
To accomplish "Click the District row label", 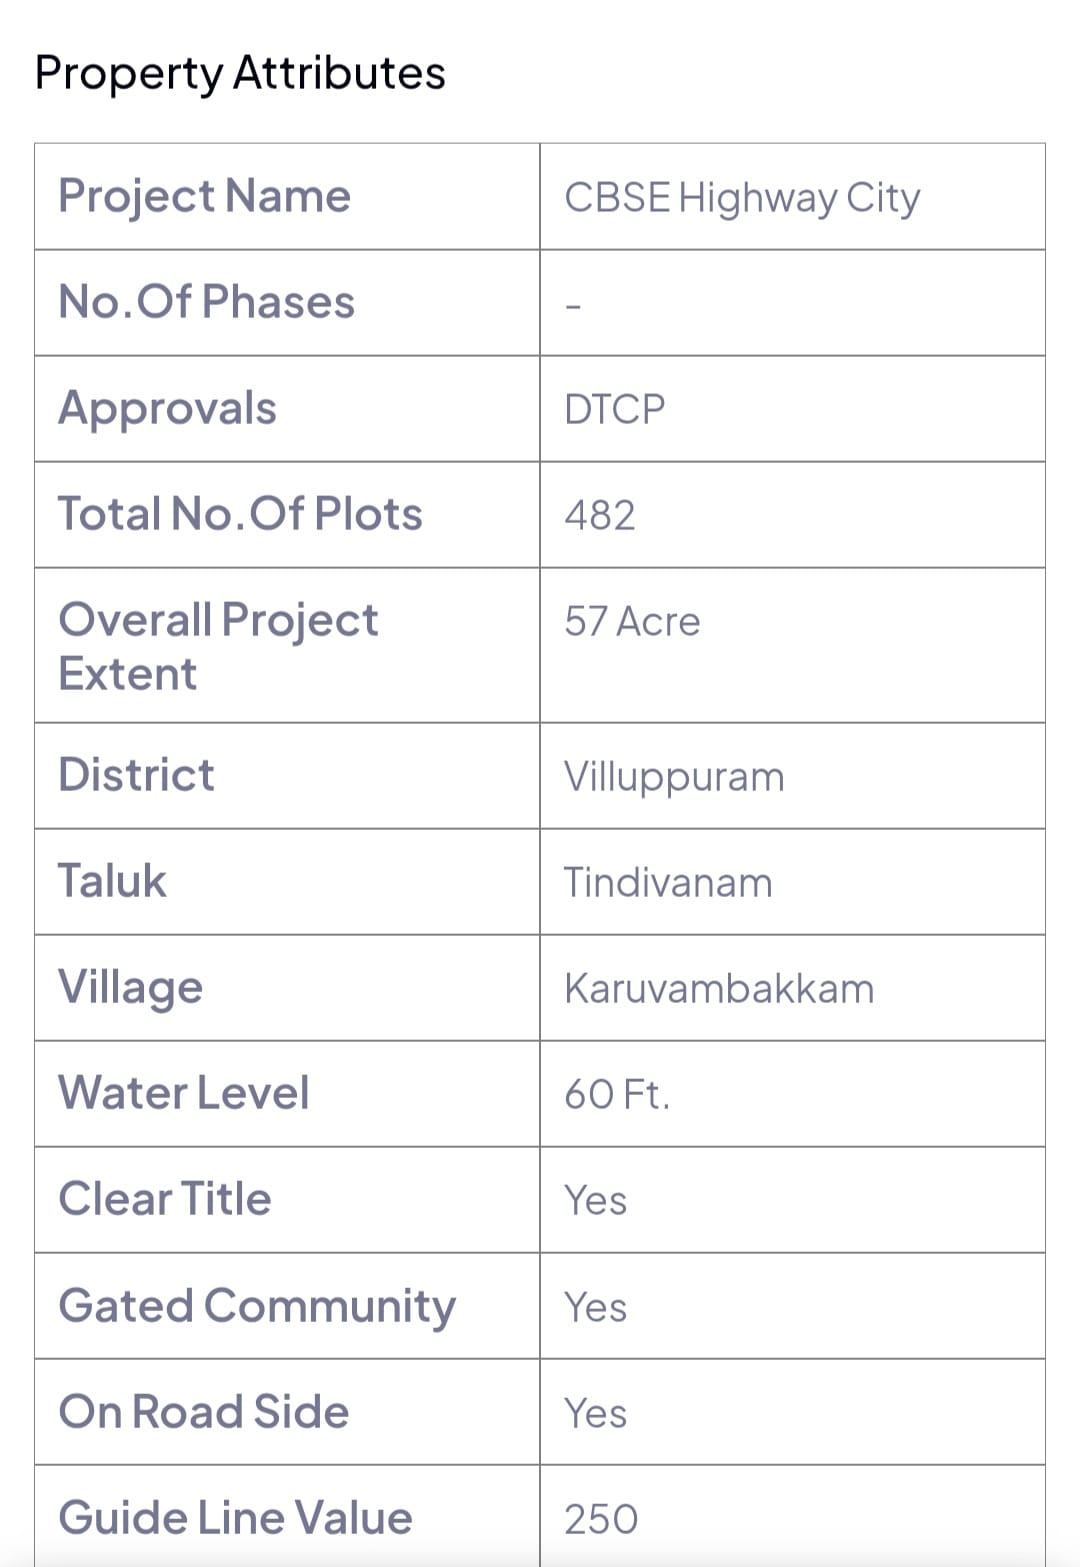I will pyautogui.click(x=137, y=775).
